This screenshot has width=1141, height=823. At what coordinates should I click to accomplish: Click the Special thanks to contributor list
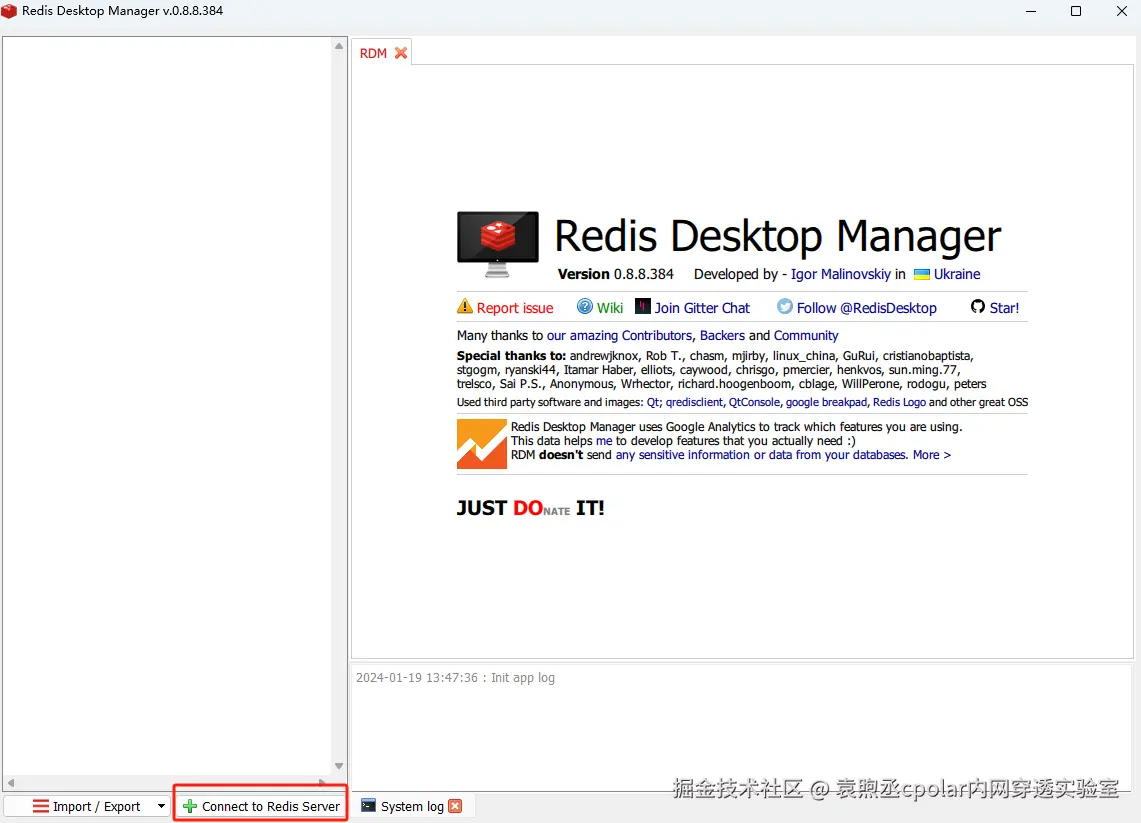coord(721,370)
